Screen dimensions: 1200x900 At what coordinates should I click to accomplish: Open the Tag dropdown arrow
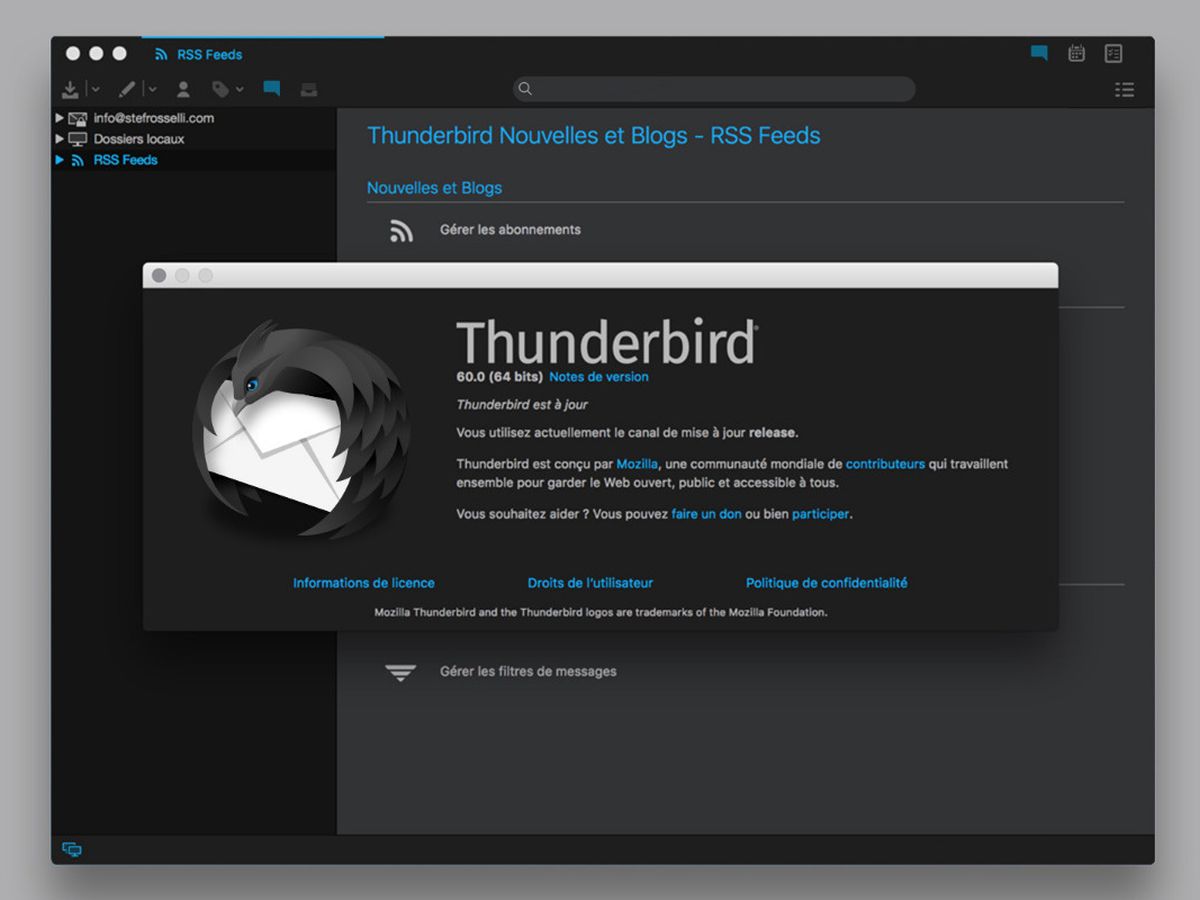240,90
